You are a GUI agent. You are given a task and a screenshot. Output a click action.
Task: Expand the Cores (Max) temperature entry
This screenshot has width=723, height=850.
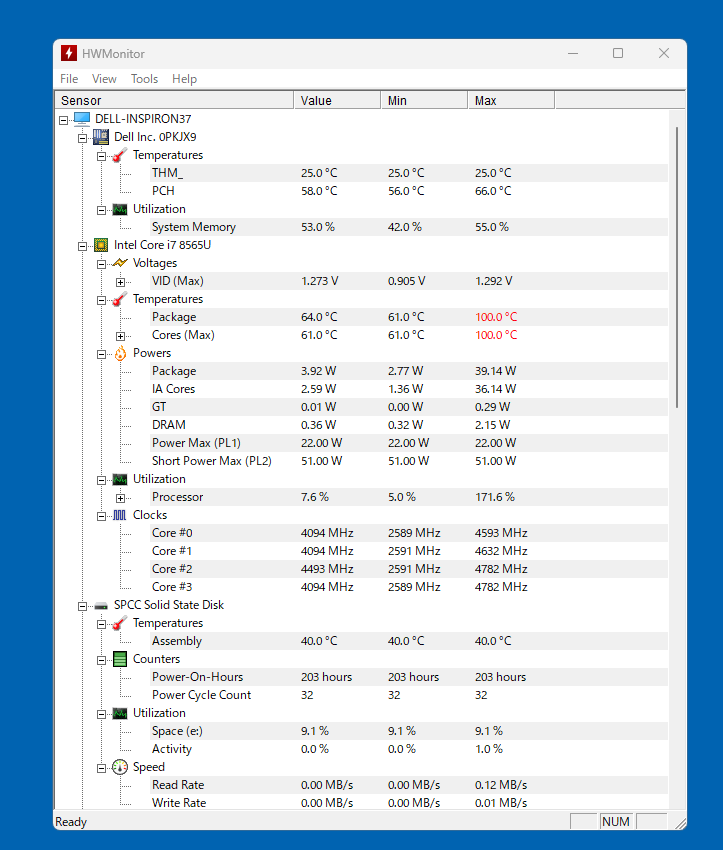120,336
